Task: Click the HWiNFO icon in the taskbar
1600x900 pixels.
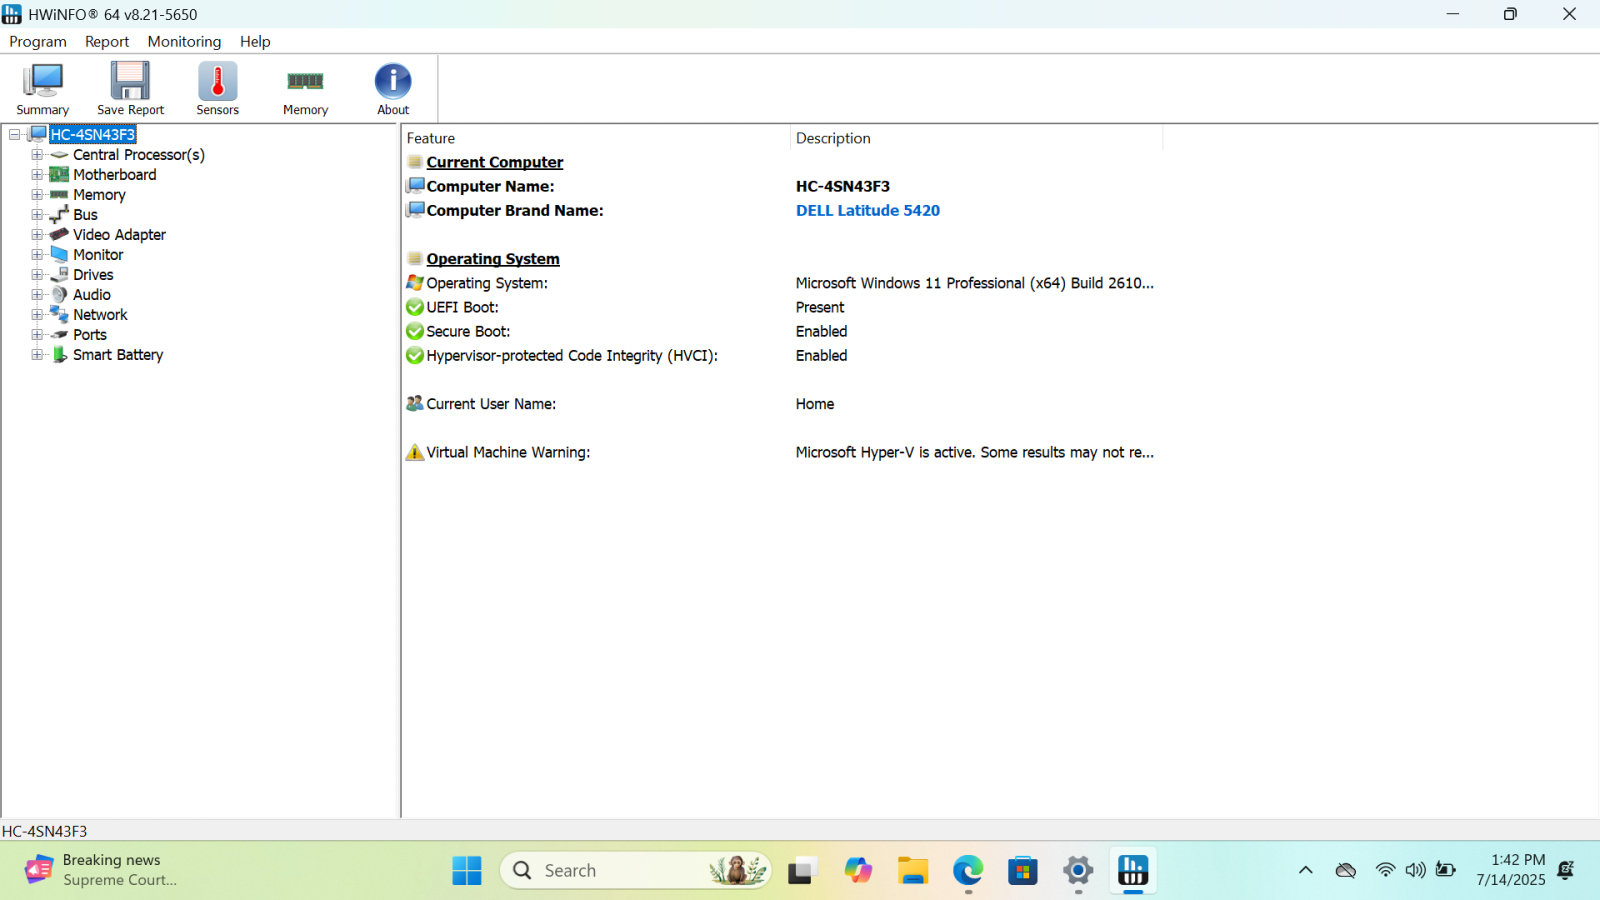Action: click(1132, 870)
